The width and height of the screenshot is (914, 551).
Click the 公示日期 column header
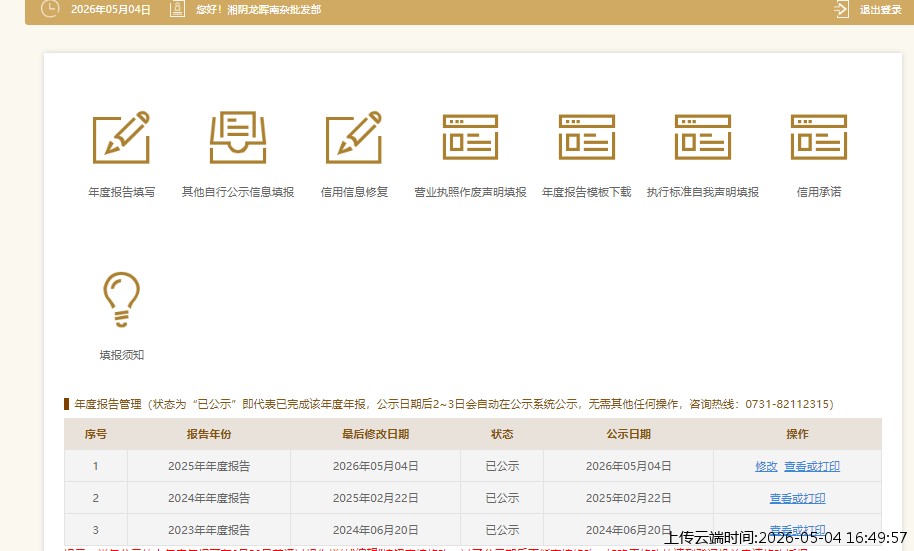[628, 434]
